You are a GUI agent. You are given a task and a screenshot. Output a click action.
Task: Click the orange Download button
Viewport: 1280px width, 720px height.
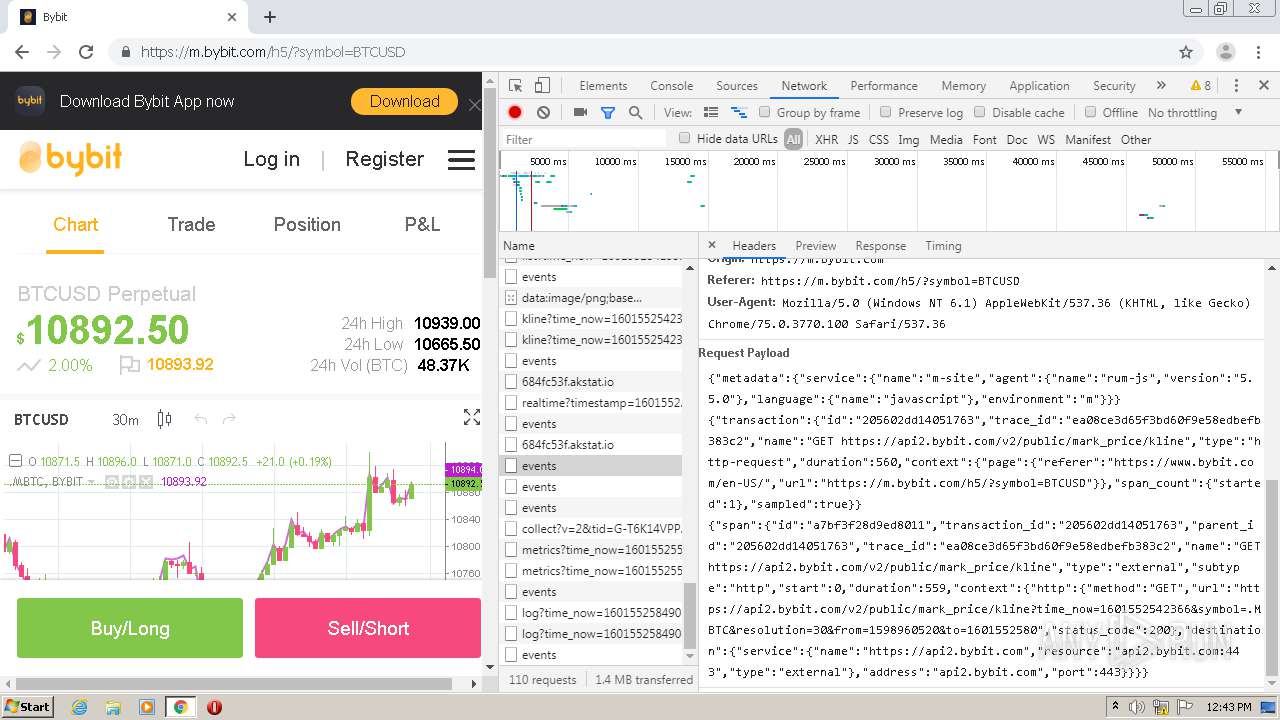click(404, 101)
